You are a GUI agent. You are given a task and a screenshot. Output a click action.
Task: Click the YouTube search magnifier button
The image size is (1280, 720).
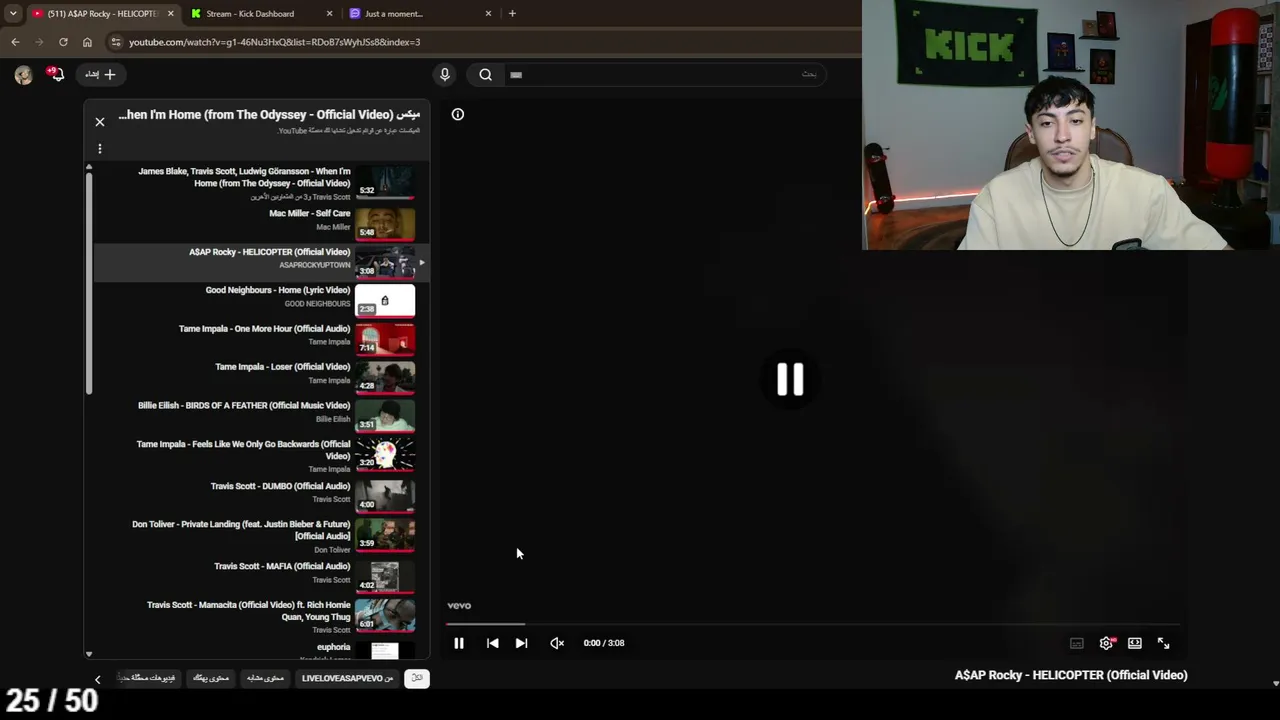point(485,74)
